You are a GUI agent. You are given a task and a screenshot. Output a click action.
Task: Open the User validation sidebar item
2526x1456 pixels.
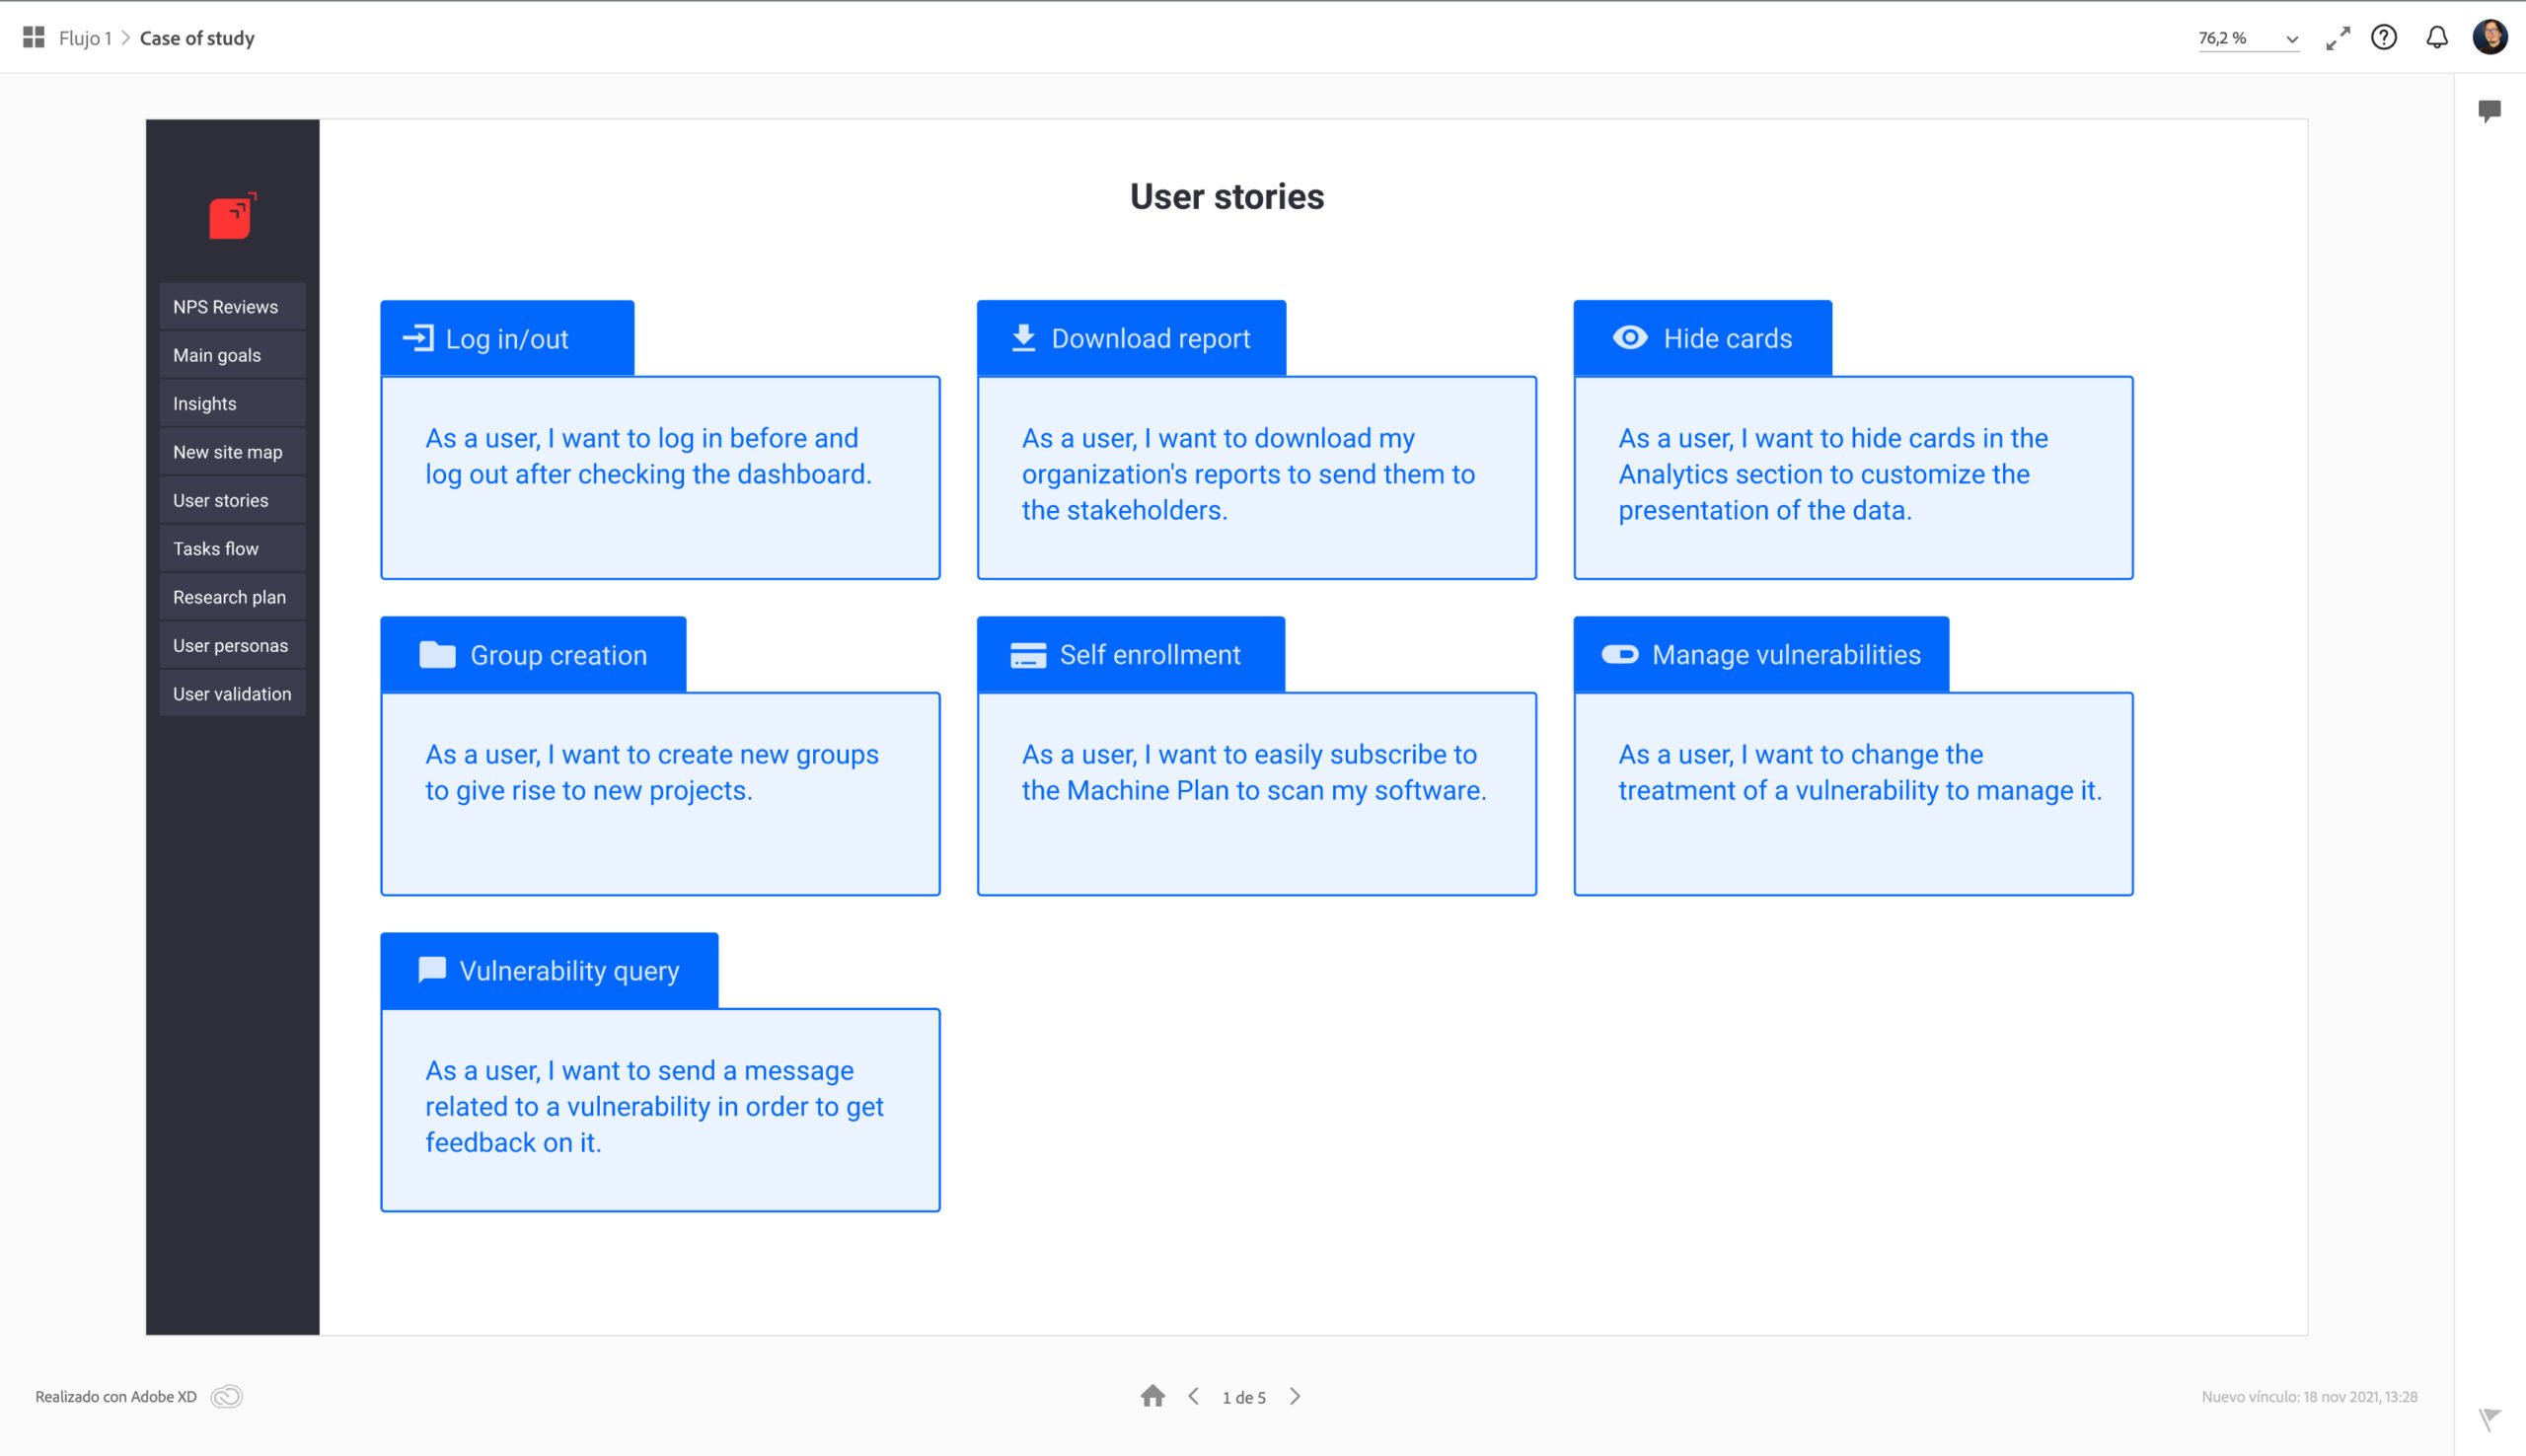232,694
